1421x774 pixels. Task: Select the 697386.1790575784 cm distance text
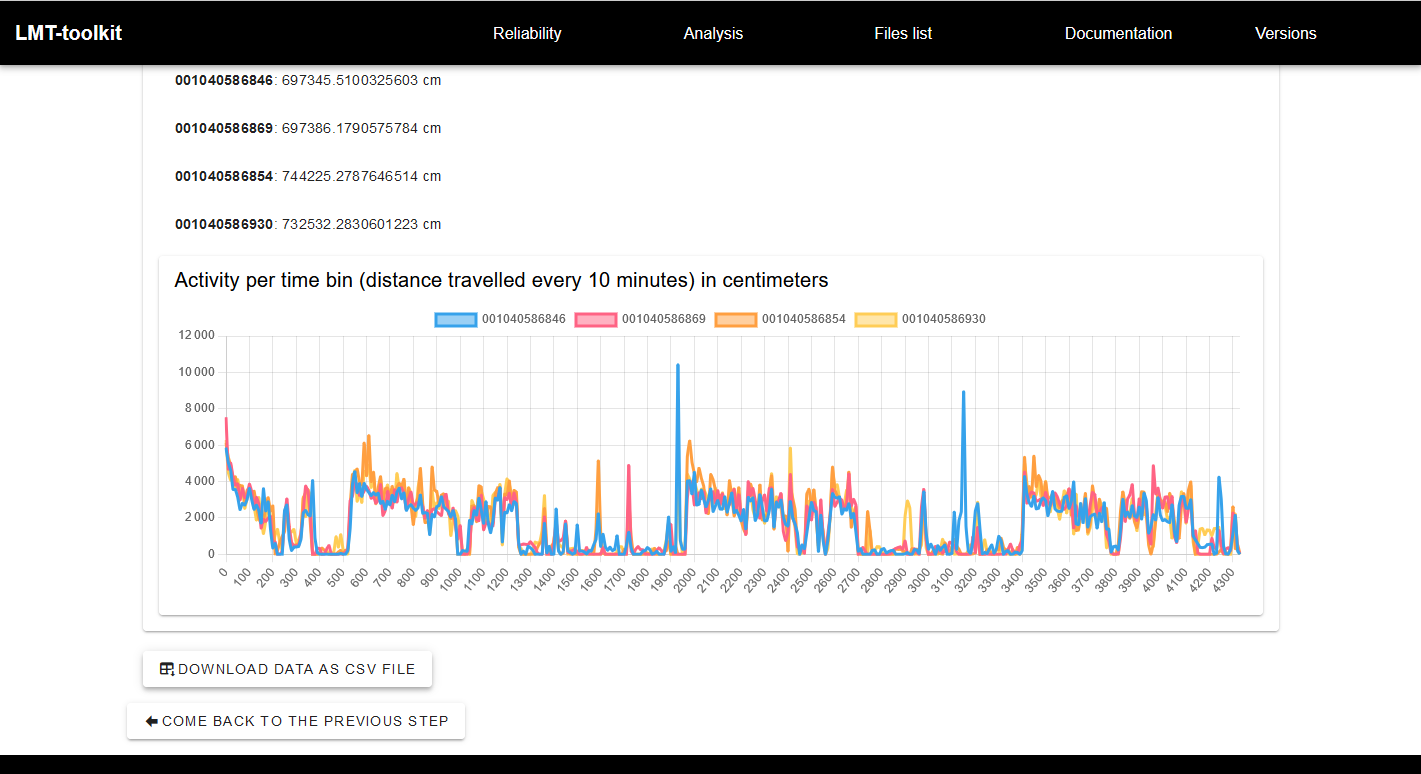361,128
